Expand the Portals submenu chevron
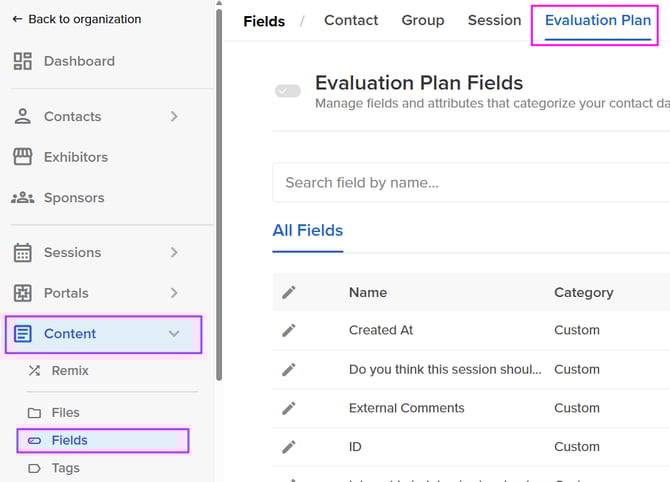Screen dimensions: 670x482 [174, 293]
